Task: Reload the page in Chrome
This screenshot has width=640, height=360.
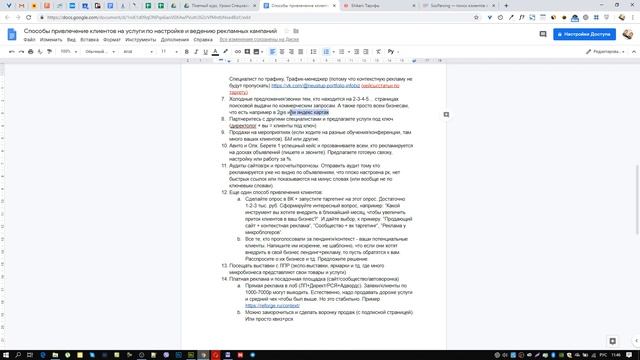Action: click(28, 18)
